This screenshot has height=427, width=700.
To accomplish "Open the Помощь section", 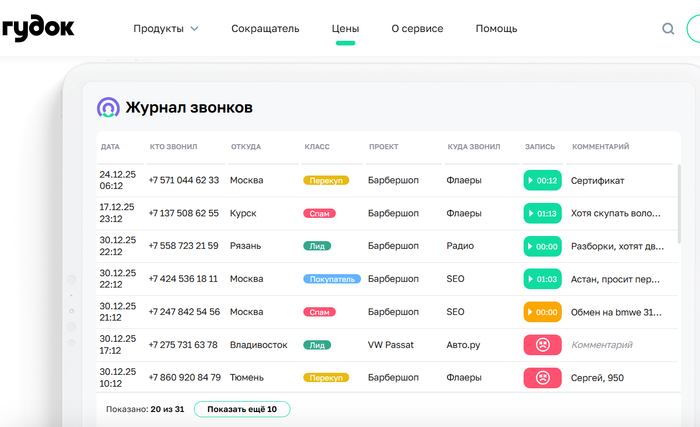I will click(x=496, y=29).
